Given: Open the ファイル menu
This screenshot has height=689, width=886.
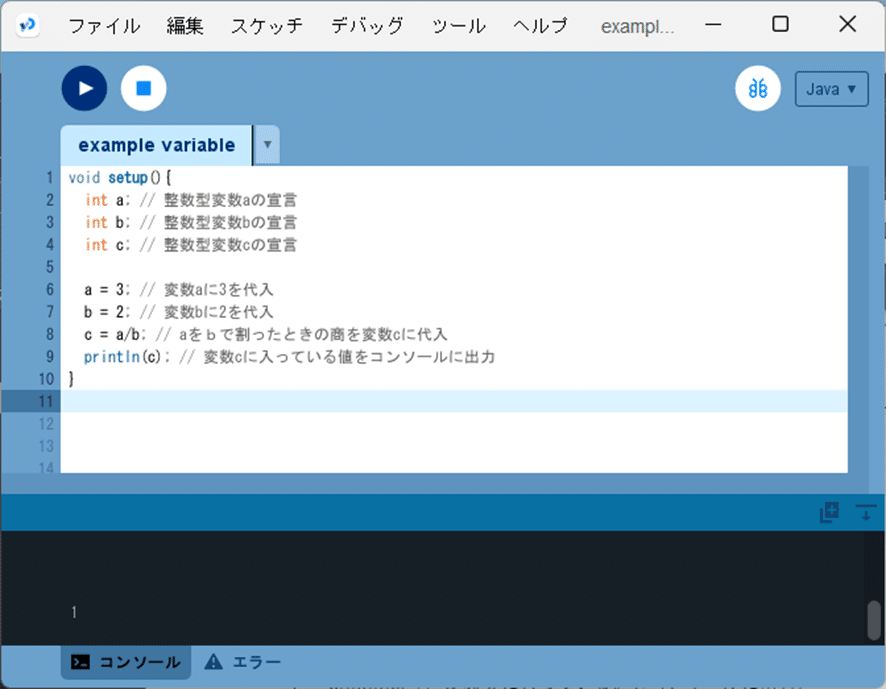Looking at the screenshot, I should pos(105,25).
